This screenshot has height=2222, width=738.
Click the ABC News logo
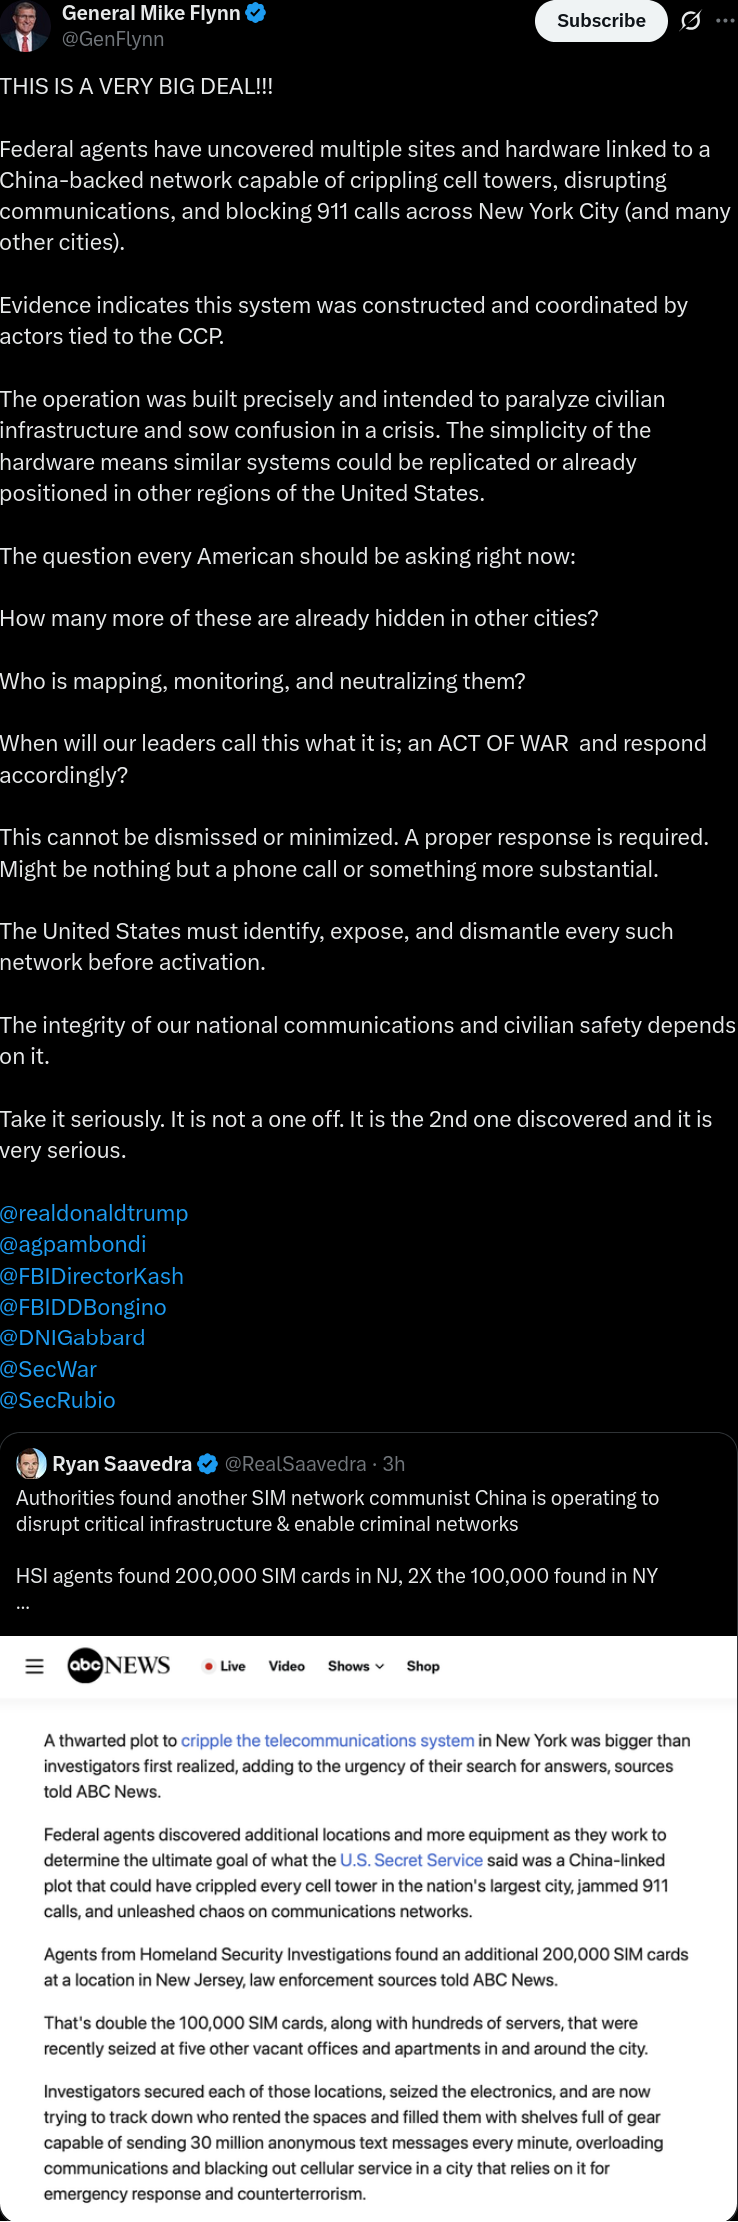click(119, 1666)
